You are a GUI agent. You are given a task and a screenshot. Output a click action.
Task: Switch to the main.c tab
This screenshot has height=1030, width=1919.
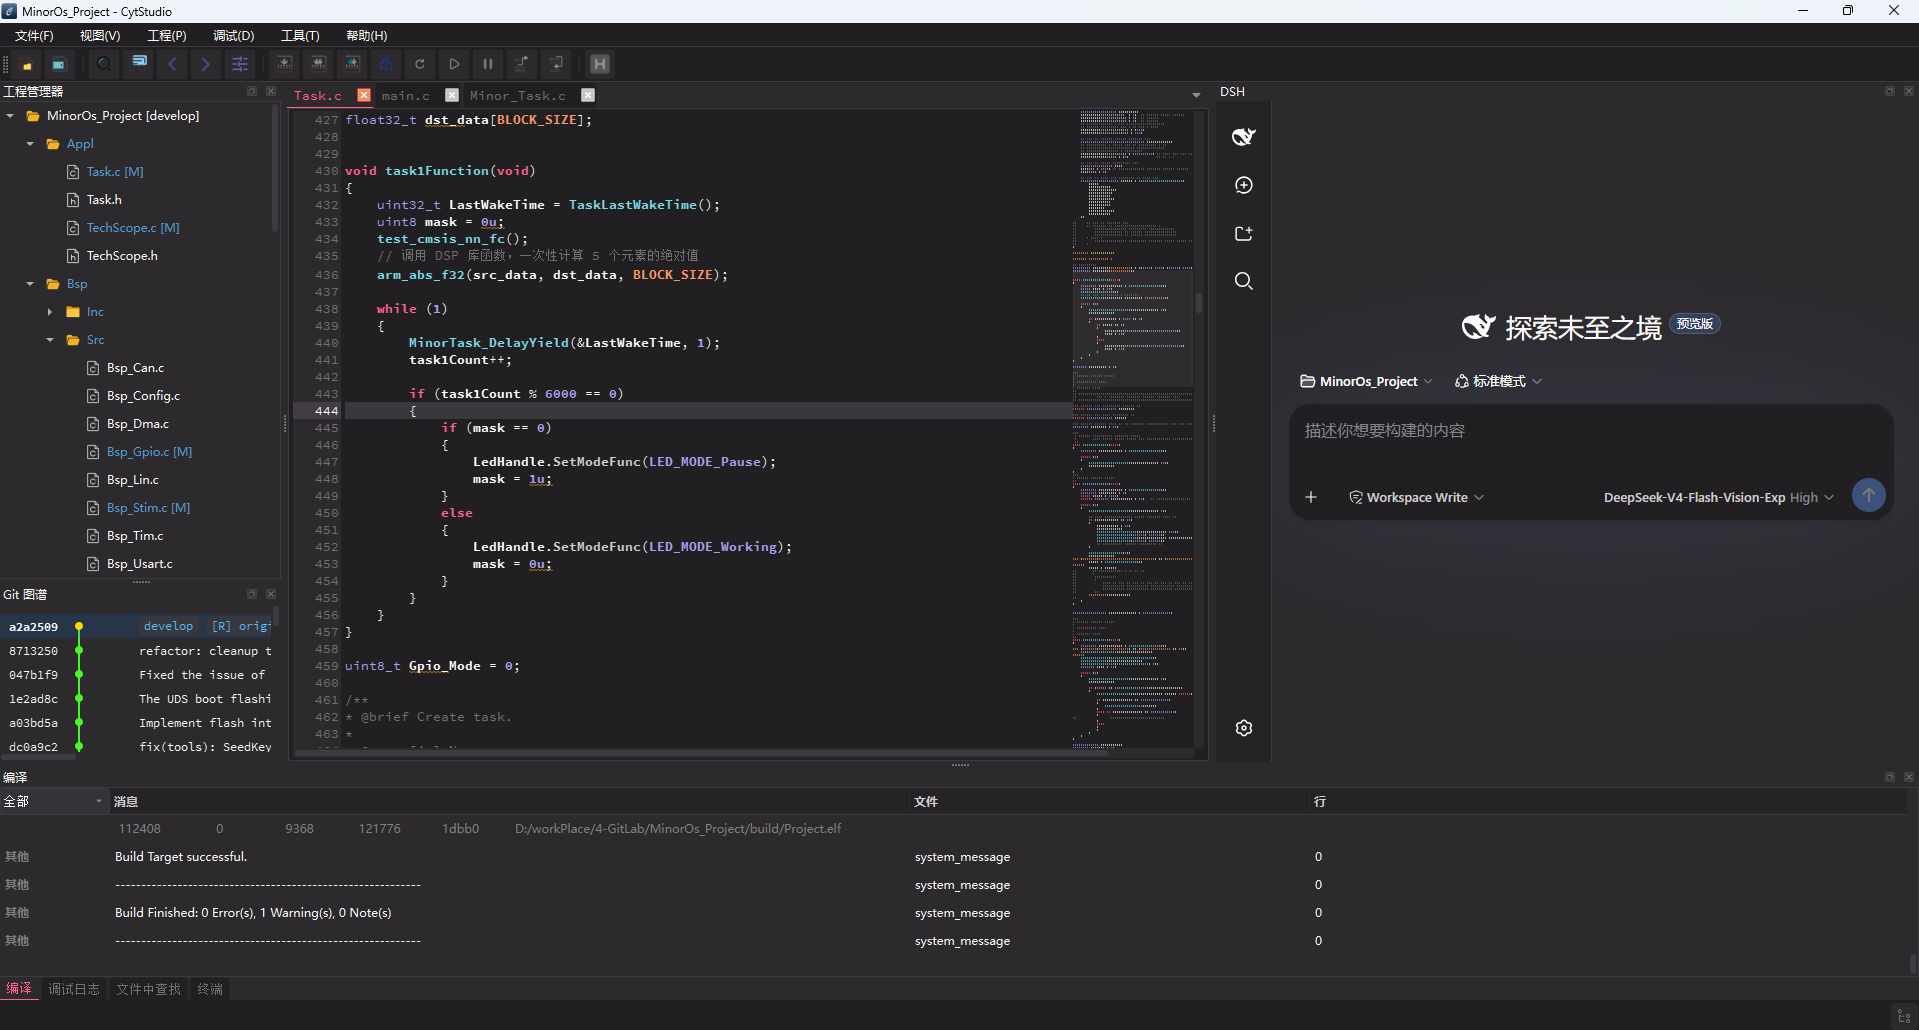(406, 96)
